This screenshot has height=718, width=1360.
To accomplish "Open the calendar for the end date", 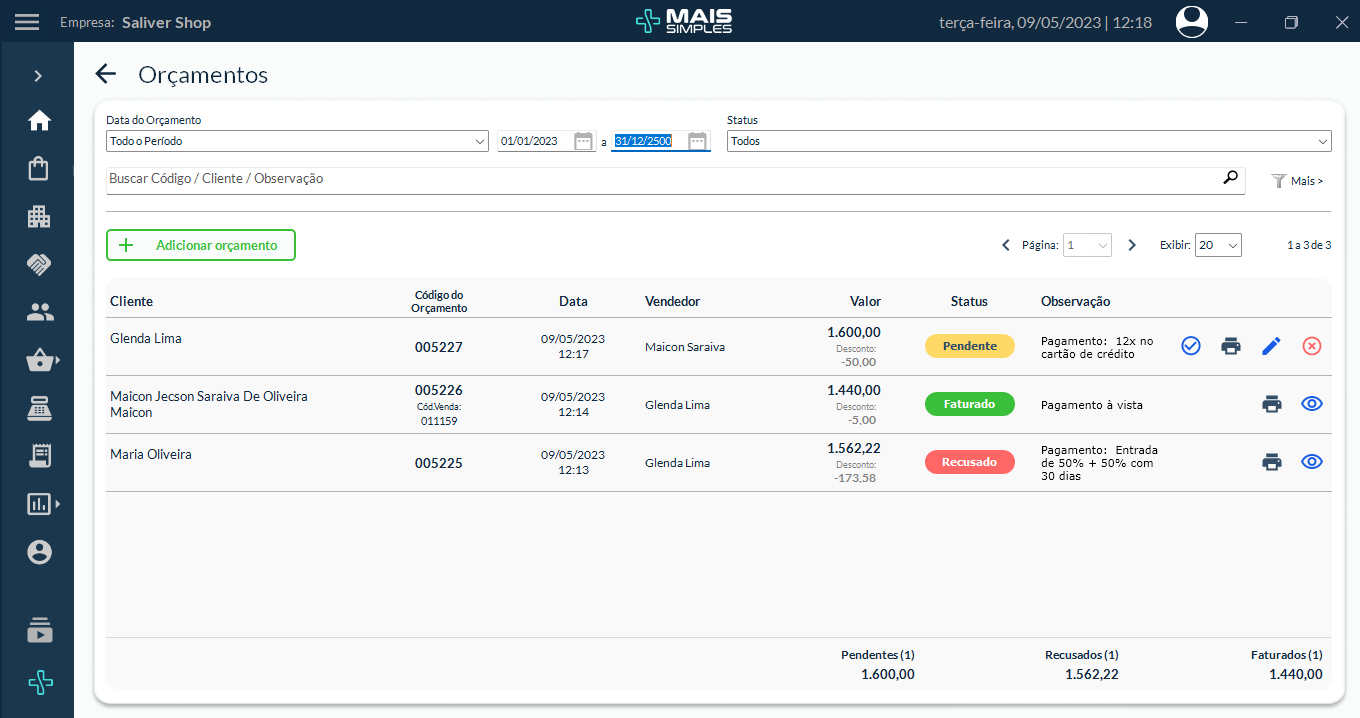I will click(x=698, y=141).
